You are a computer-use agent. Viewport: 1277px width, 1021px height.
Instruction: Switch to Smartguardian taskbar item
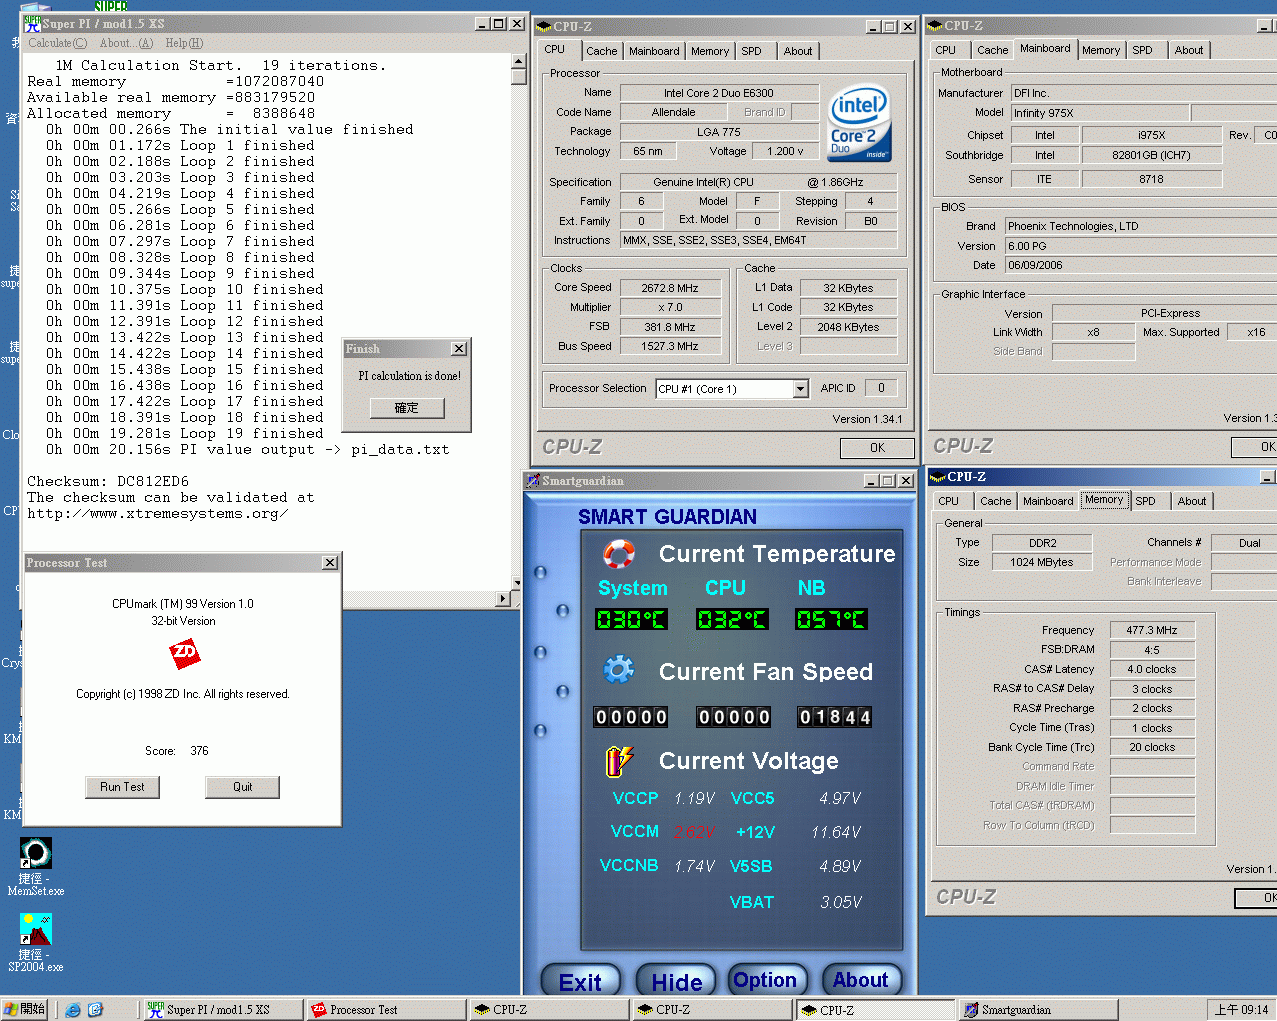click(x=1038, y=1010)
